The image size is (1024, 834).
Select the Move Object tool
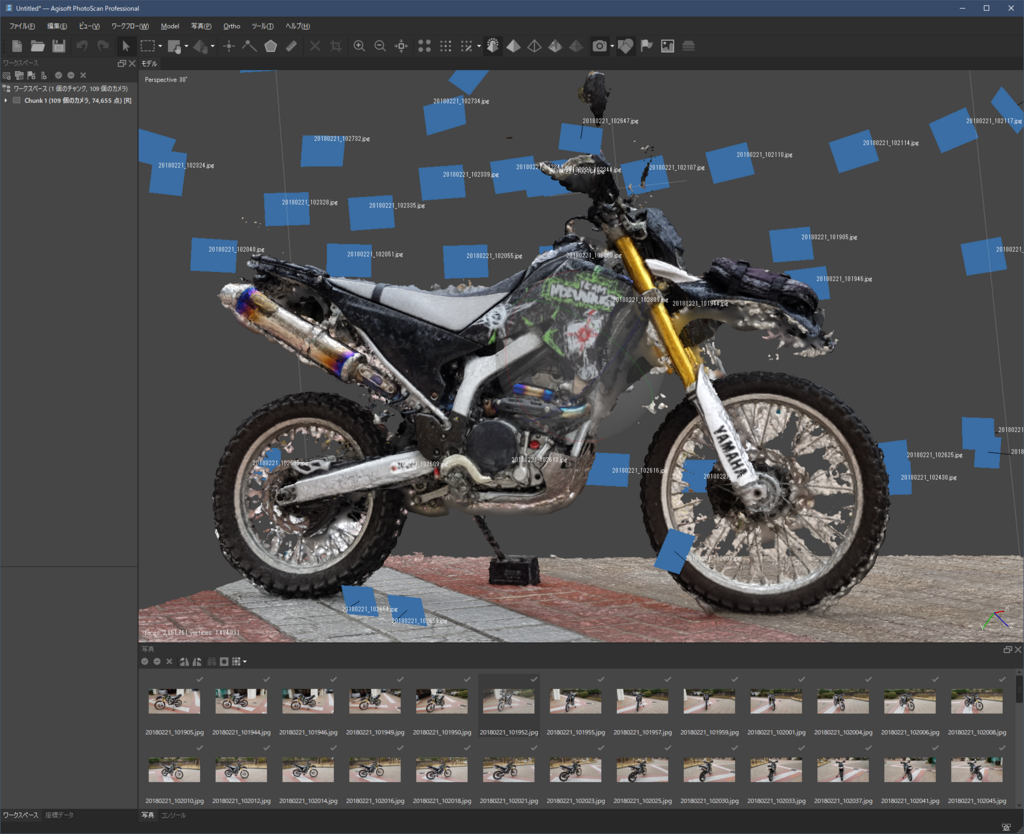200,46
